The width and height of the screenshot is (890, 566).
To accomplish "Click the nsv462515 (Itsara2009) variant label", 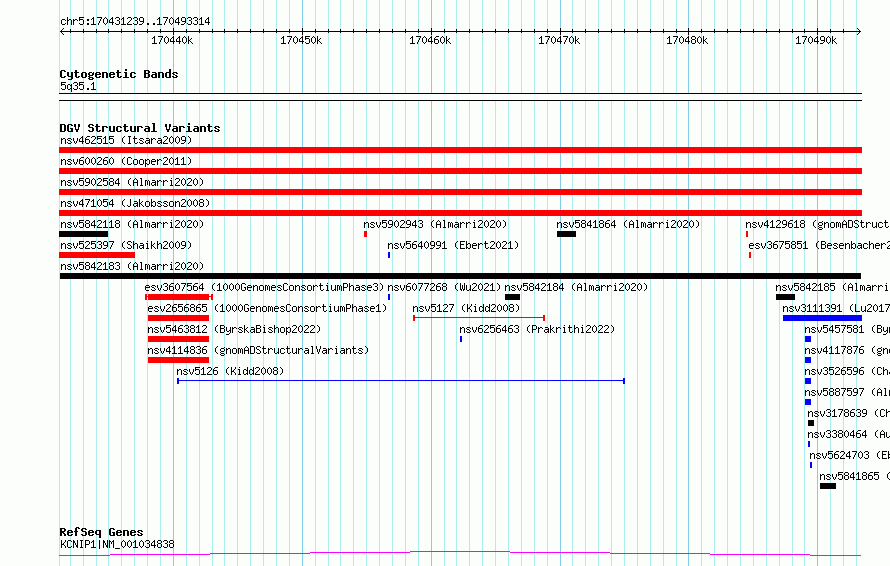I will pos(126,140).
